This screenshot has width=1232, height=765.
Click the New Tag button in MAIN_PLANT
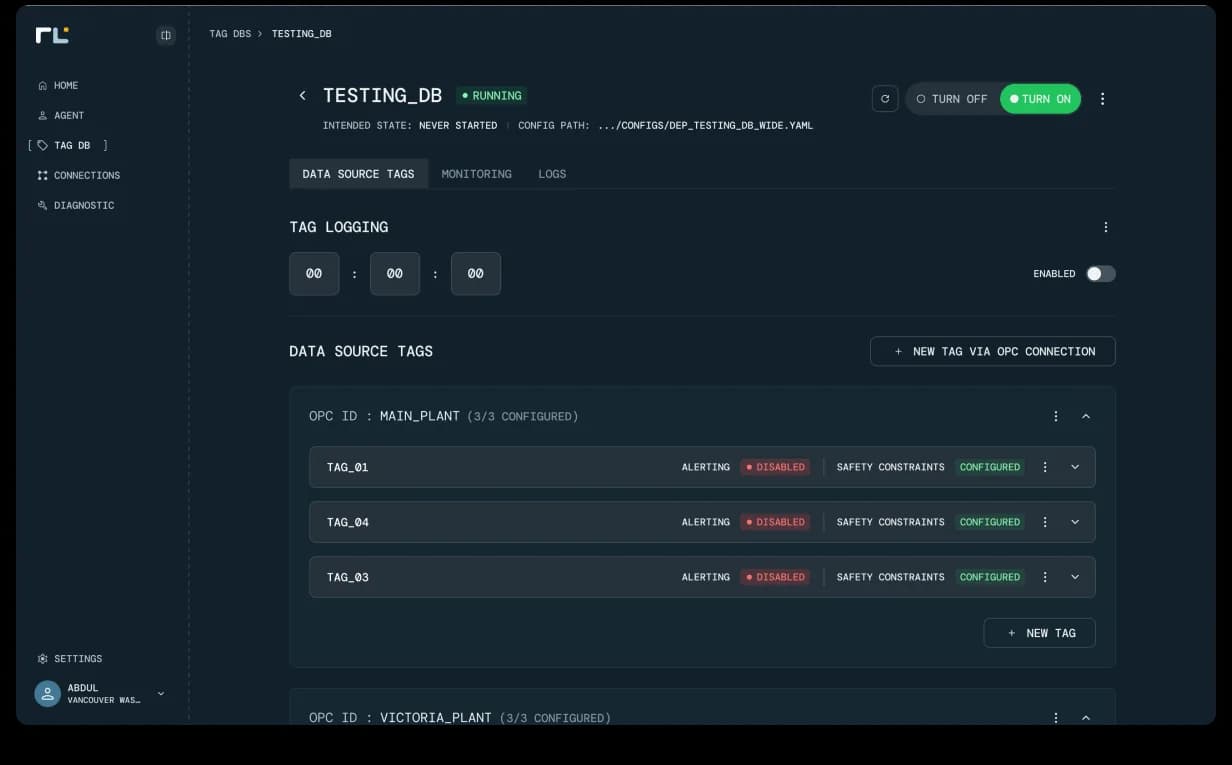[1039, 633]
